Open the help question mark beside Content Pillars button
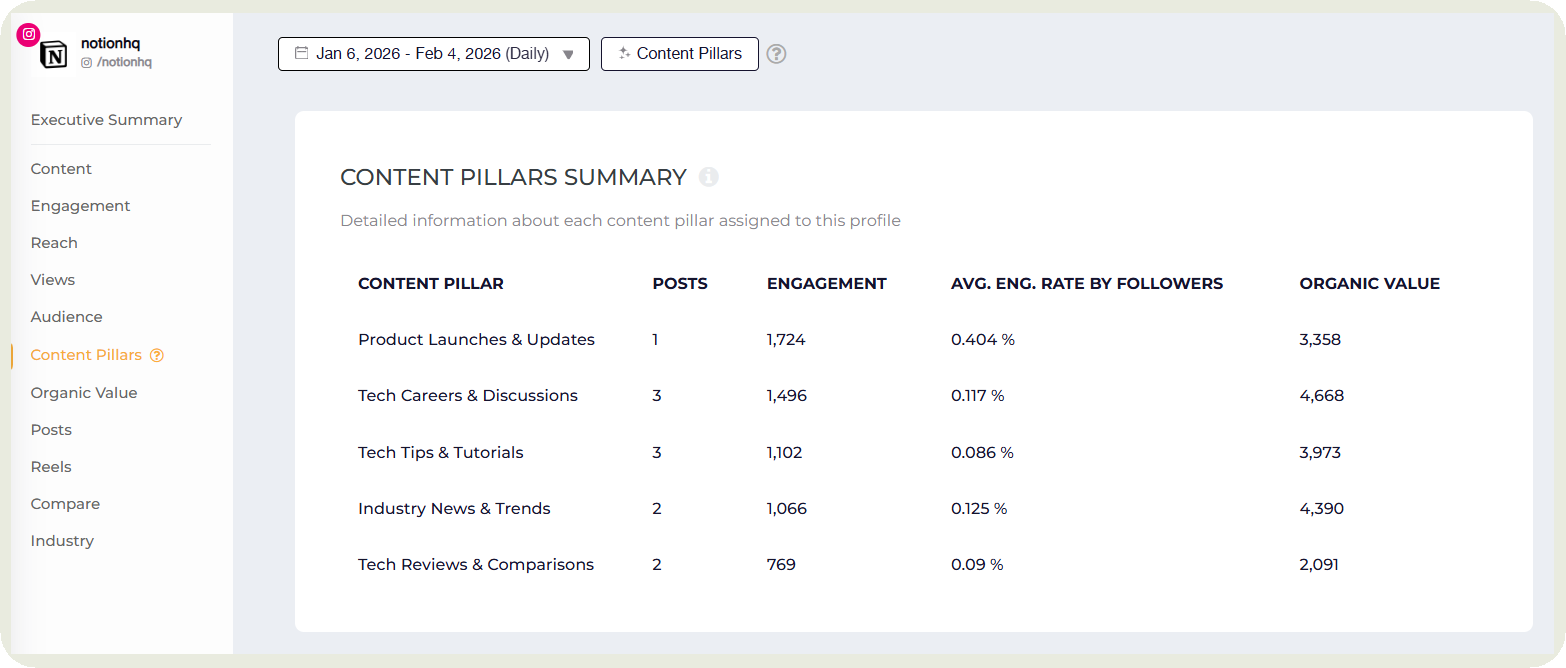 pyautogui.click(x=777, y=54)
